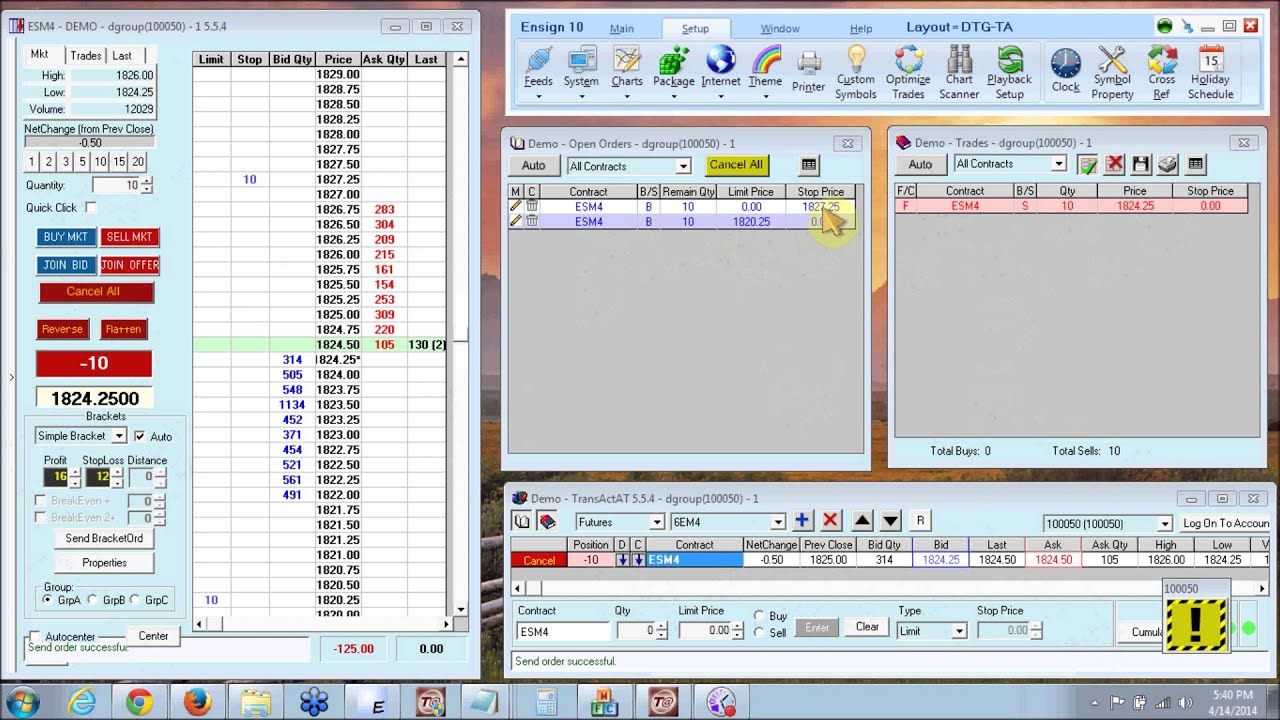The width and height of the screenshot is (1280, 720).
Task: Select the GrpA radio button
Action: [x=48, y=600]
